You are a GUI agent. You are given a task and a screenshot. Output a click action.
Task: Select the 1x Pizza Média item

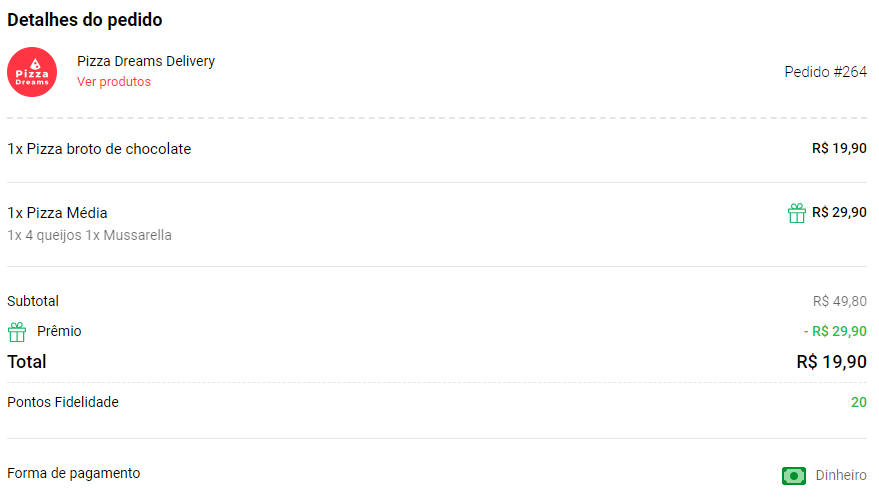point(57,213)
